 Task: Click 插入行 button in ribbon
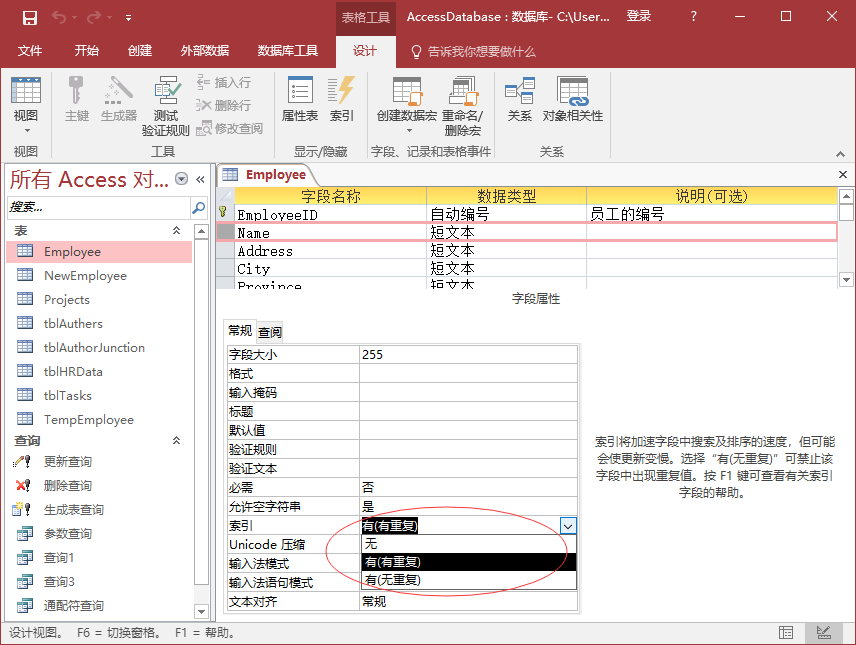tap(224, 82)
